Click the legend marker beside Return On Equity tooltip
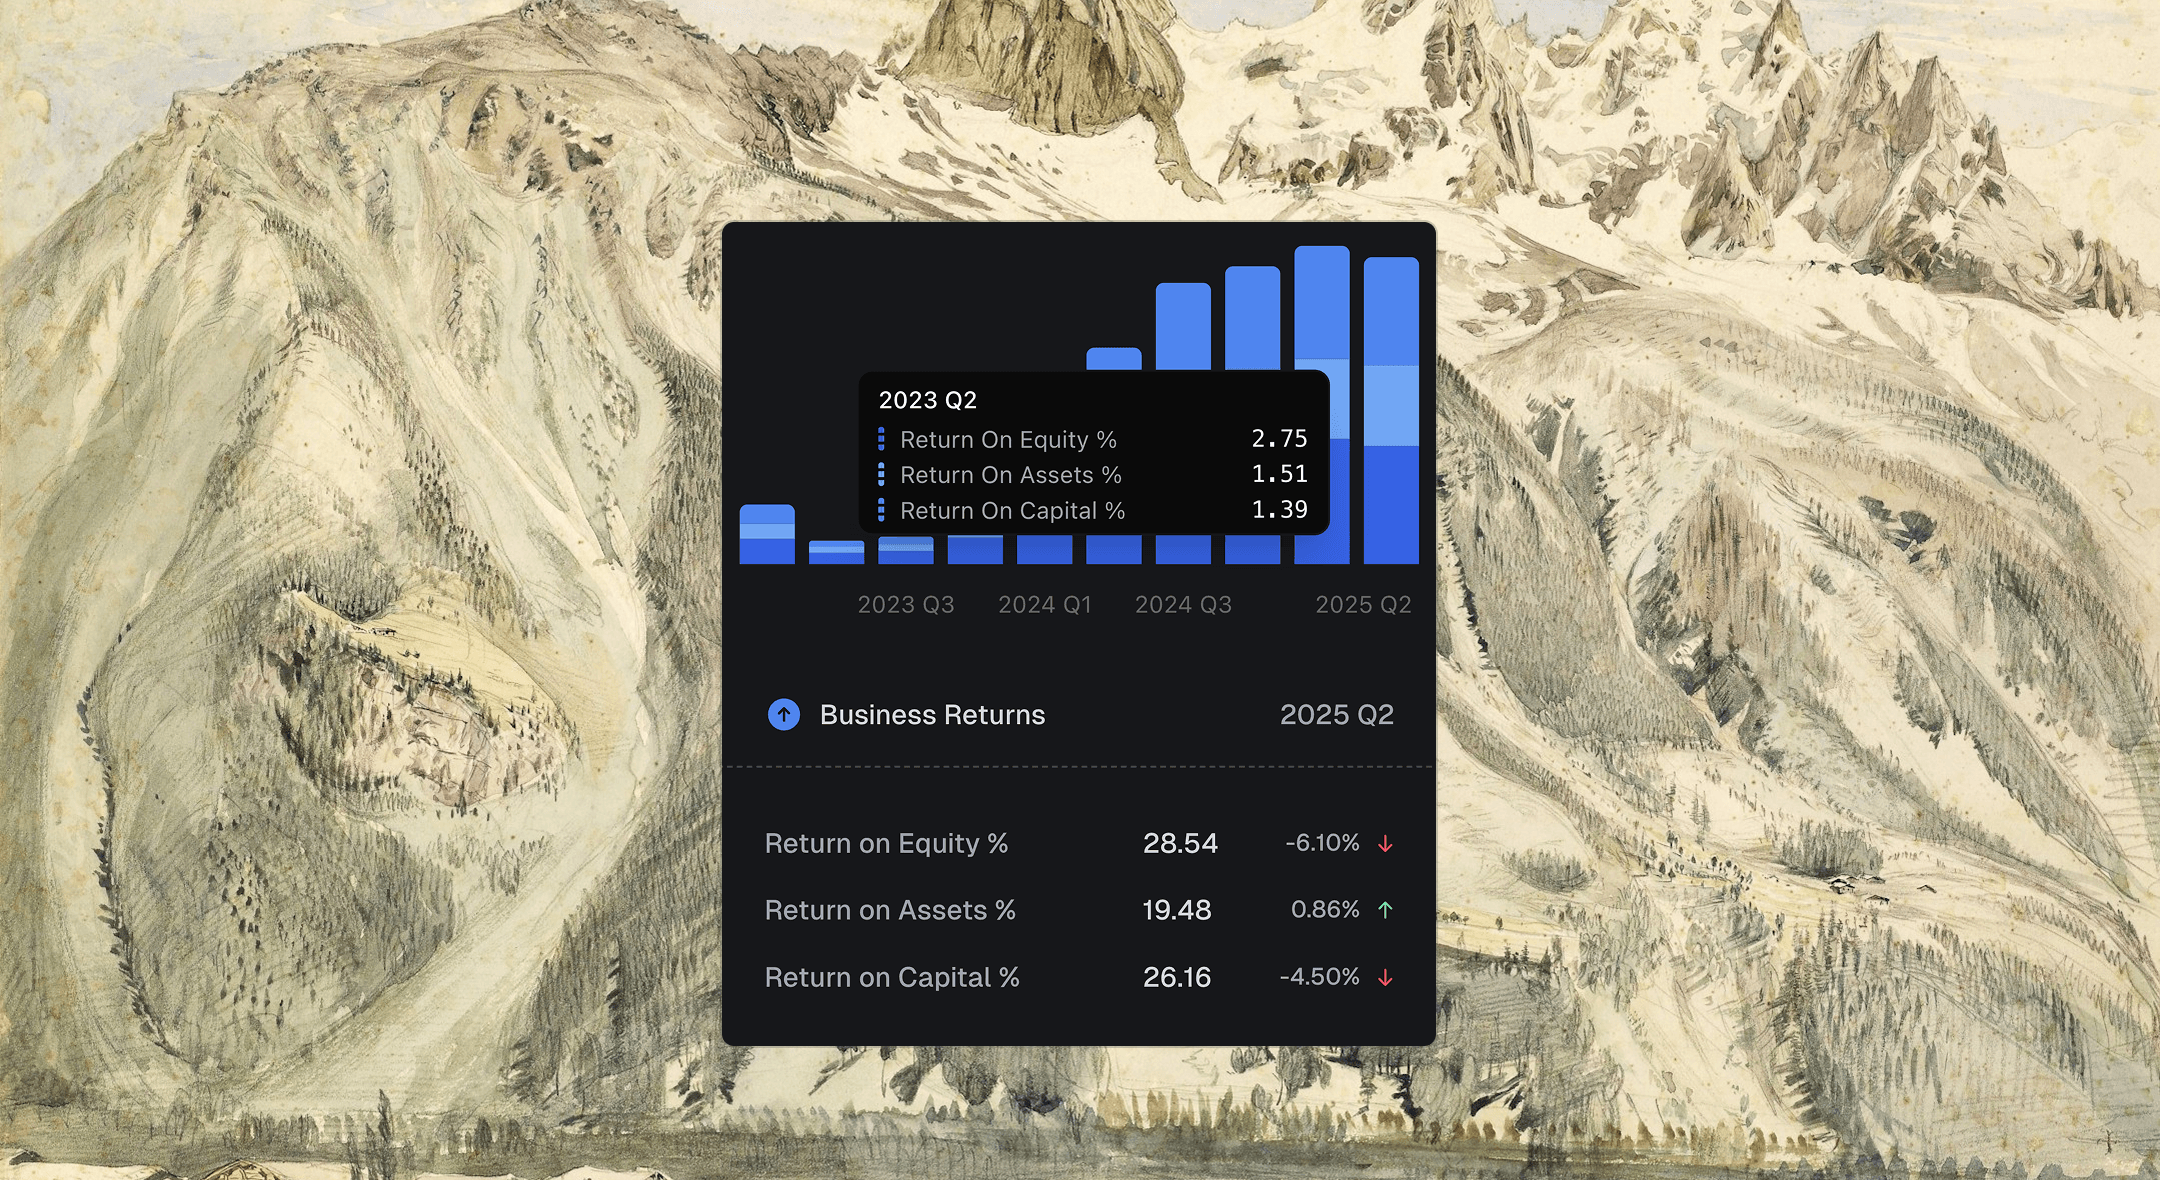 click(x=881, y=439)
